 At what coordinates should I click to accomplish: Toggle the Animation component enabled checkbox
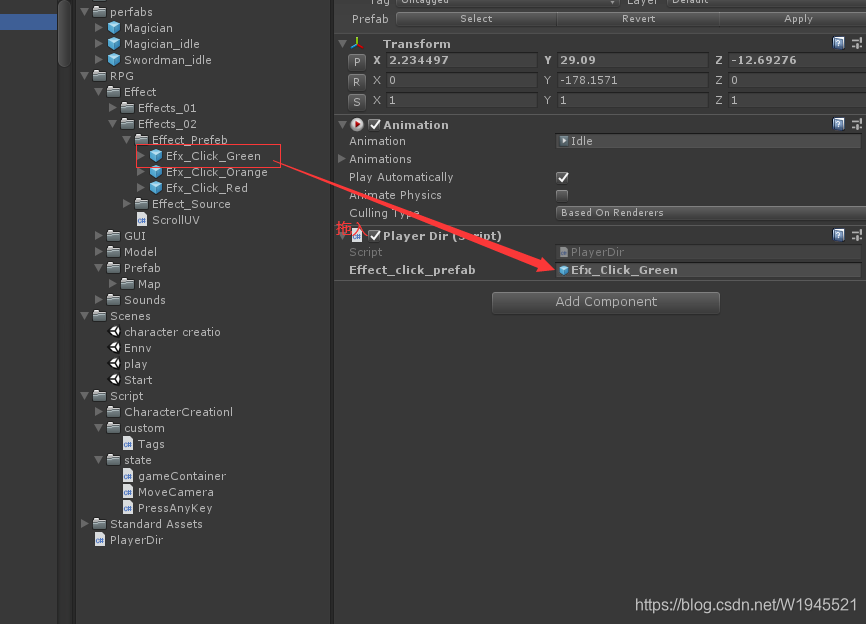pos(374,125)
